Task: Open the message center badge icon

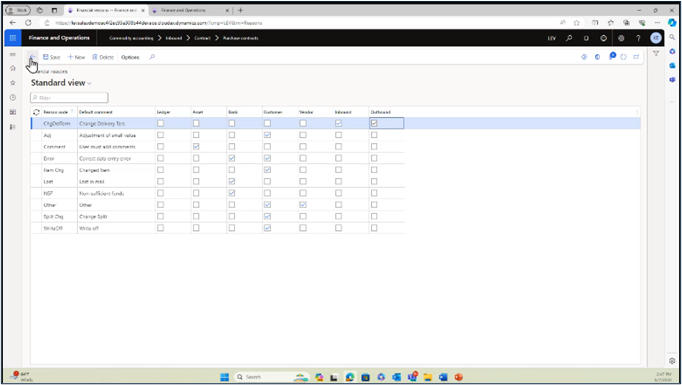Action: [x=612, y=56]
